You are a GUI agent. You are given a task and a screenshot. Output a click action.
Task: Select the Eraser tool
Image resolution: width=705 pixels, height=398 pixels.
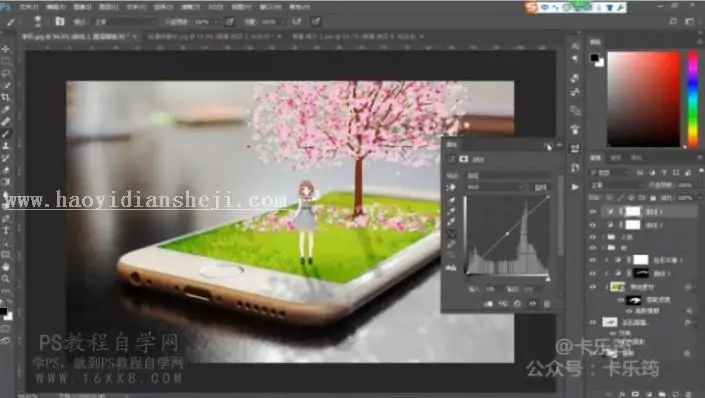pos(6,170)
